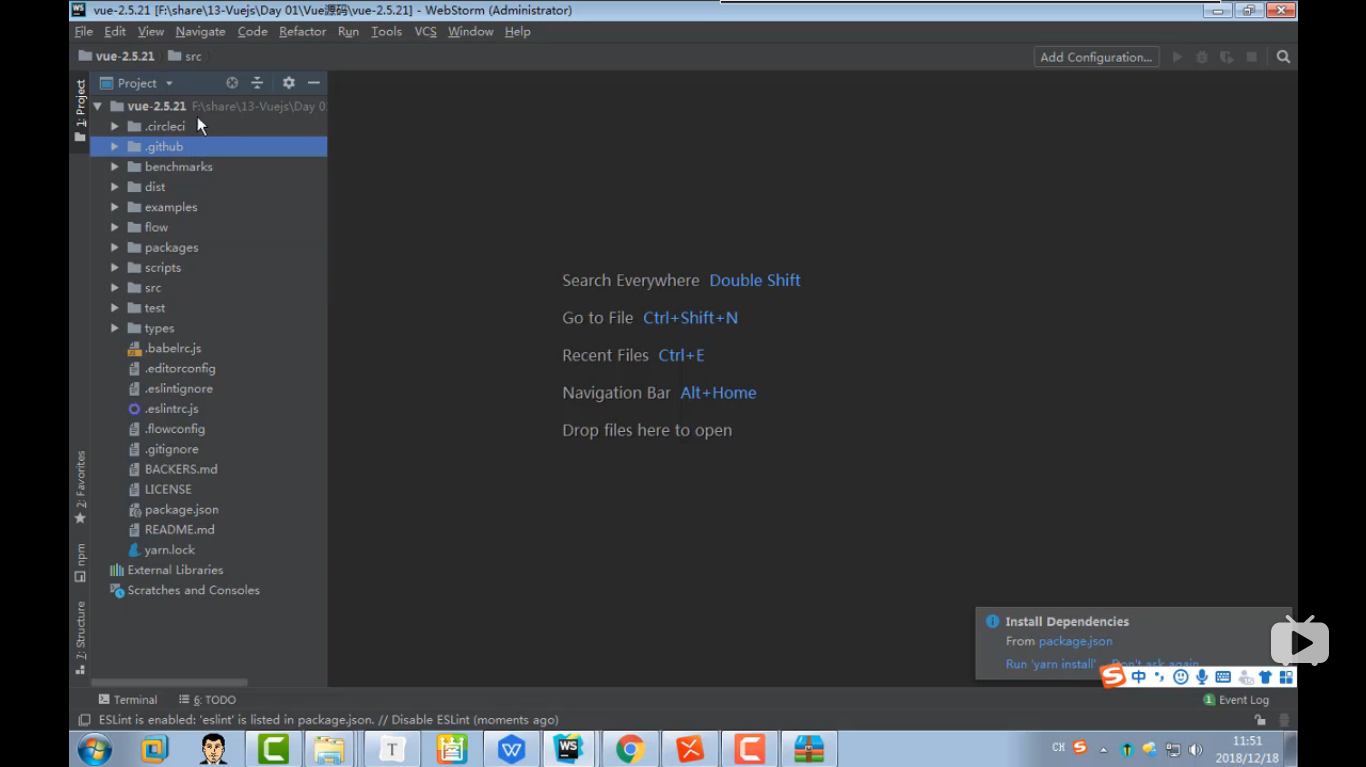Expand the .circleci folder arrow
This screenshot has height=767, width=1366.
tap(115, 126)
